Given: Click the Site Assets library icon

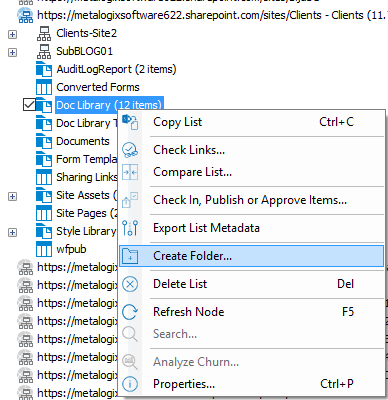Looking at the screenshot, I should tap(44, 195).
